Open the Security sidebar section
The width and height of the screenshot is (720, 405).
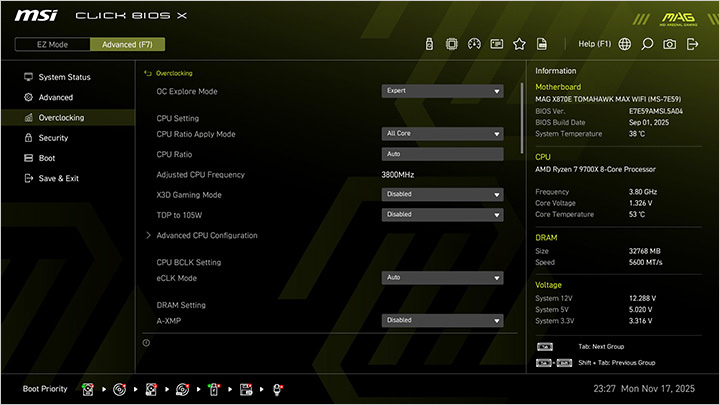point(53,138)
